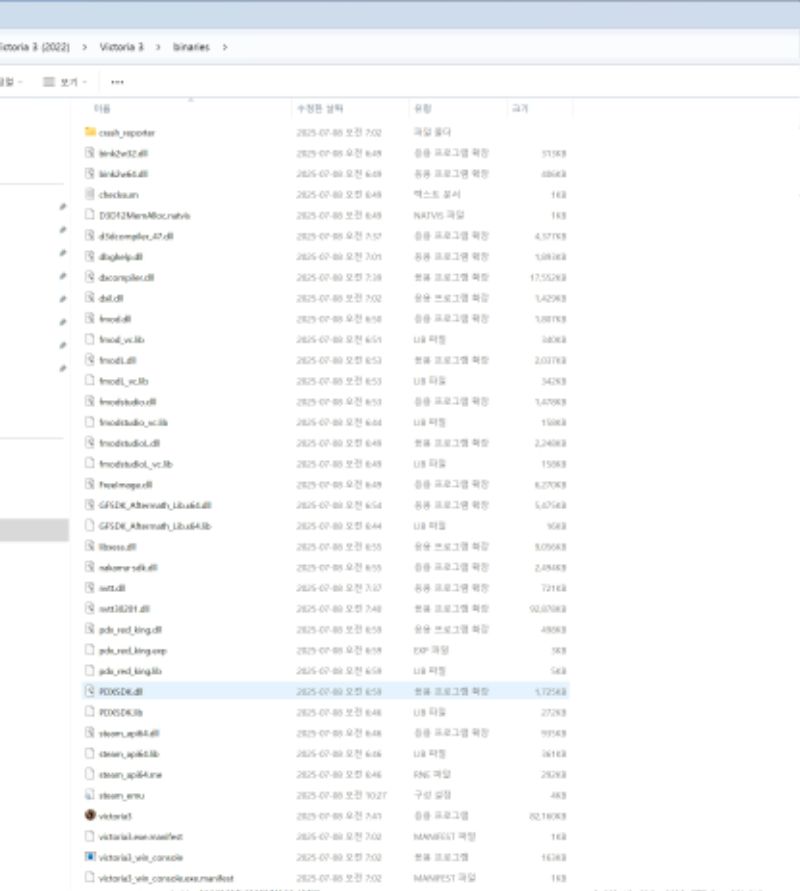Viewport: 800px width, 891px height.
Task: Select the D3D12MemAlloc.natvis file icon
Action: point(90,215)
